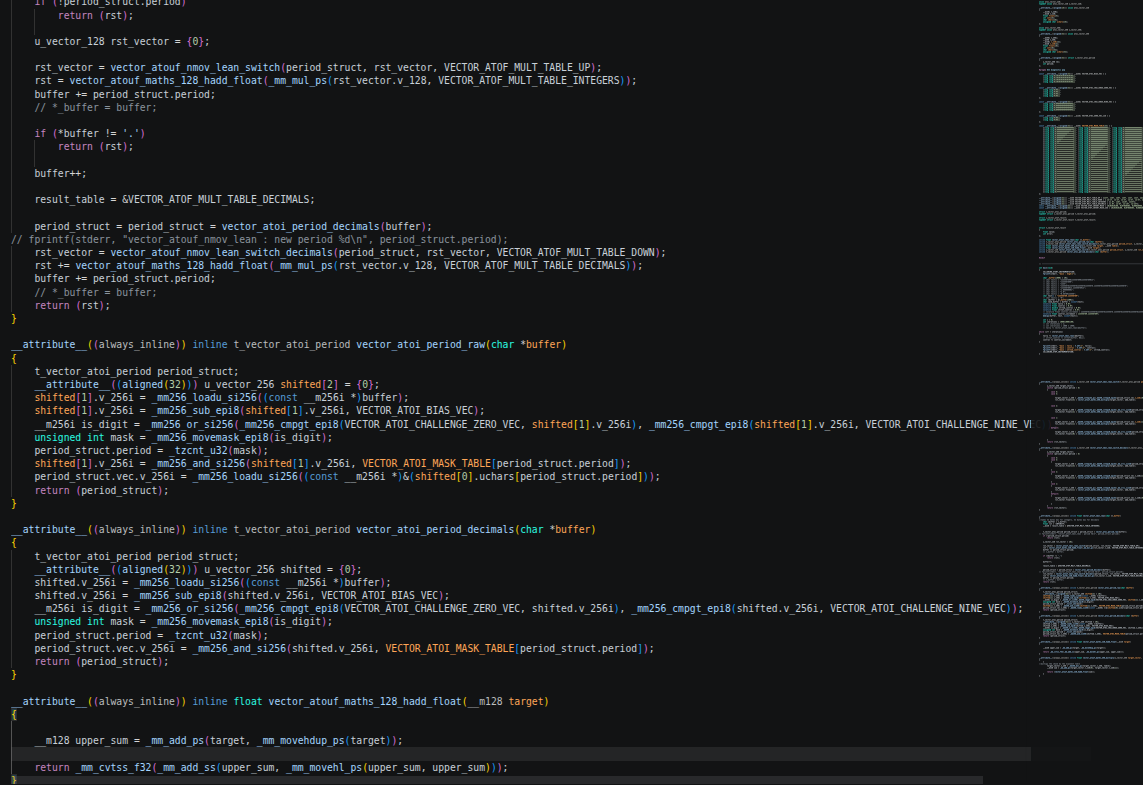The image size is (1143, 785).
Task: Place cursor on the 'buffer++;' line
Action: point(61,173)
